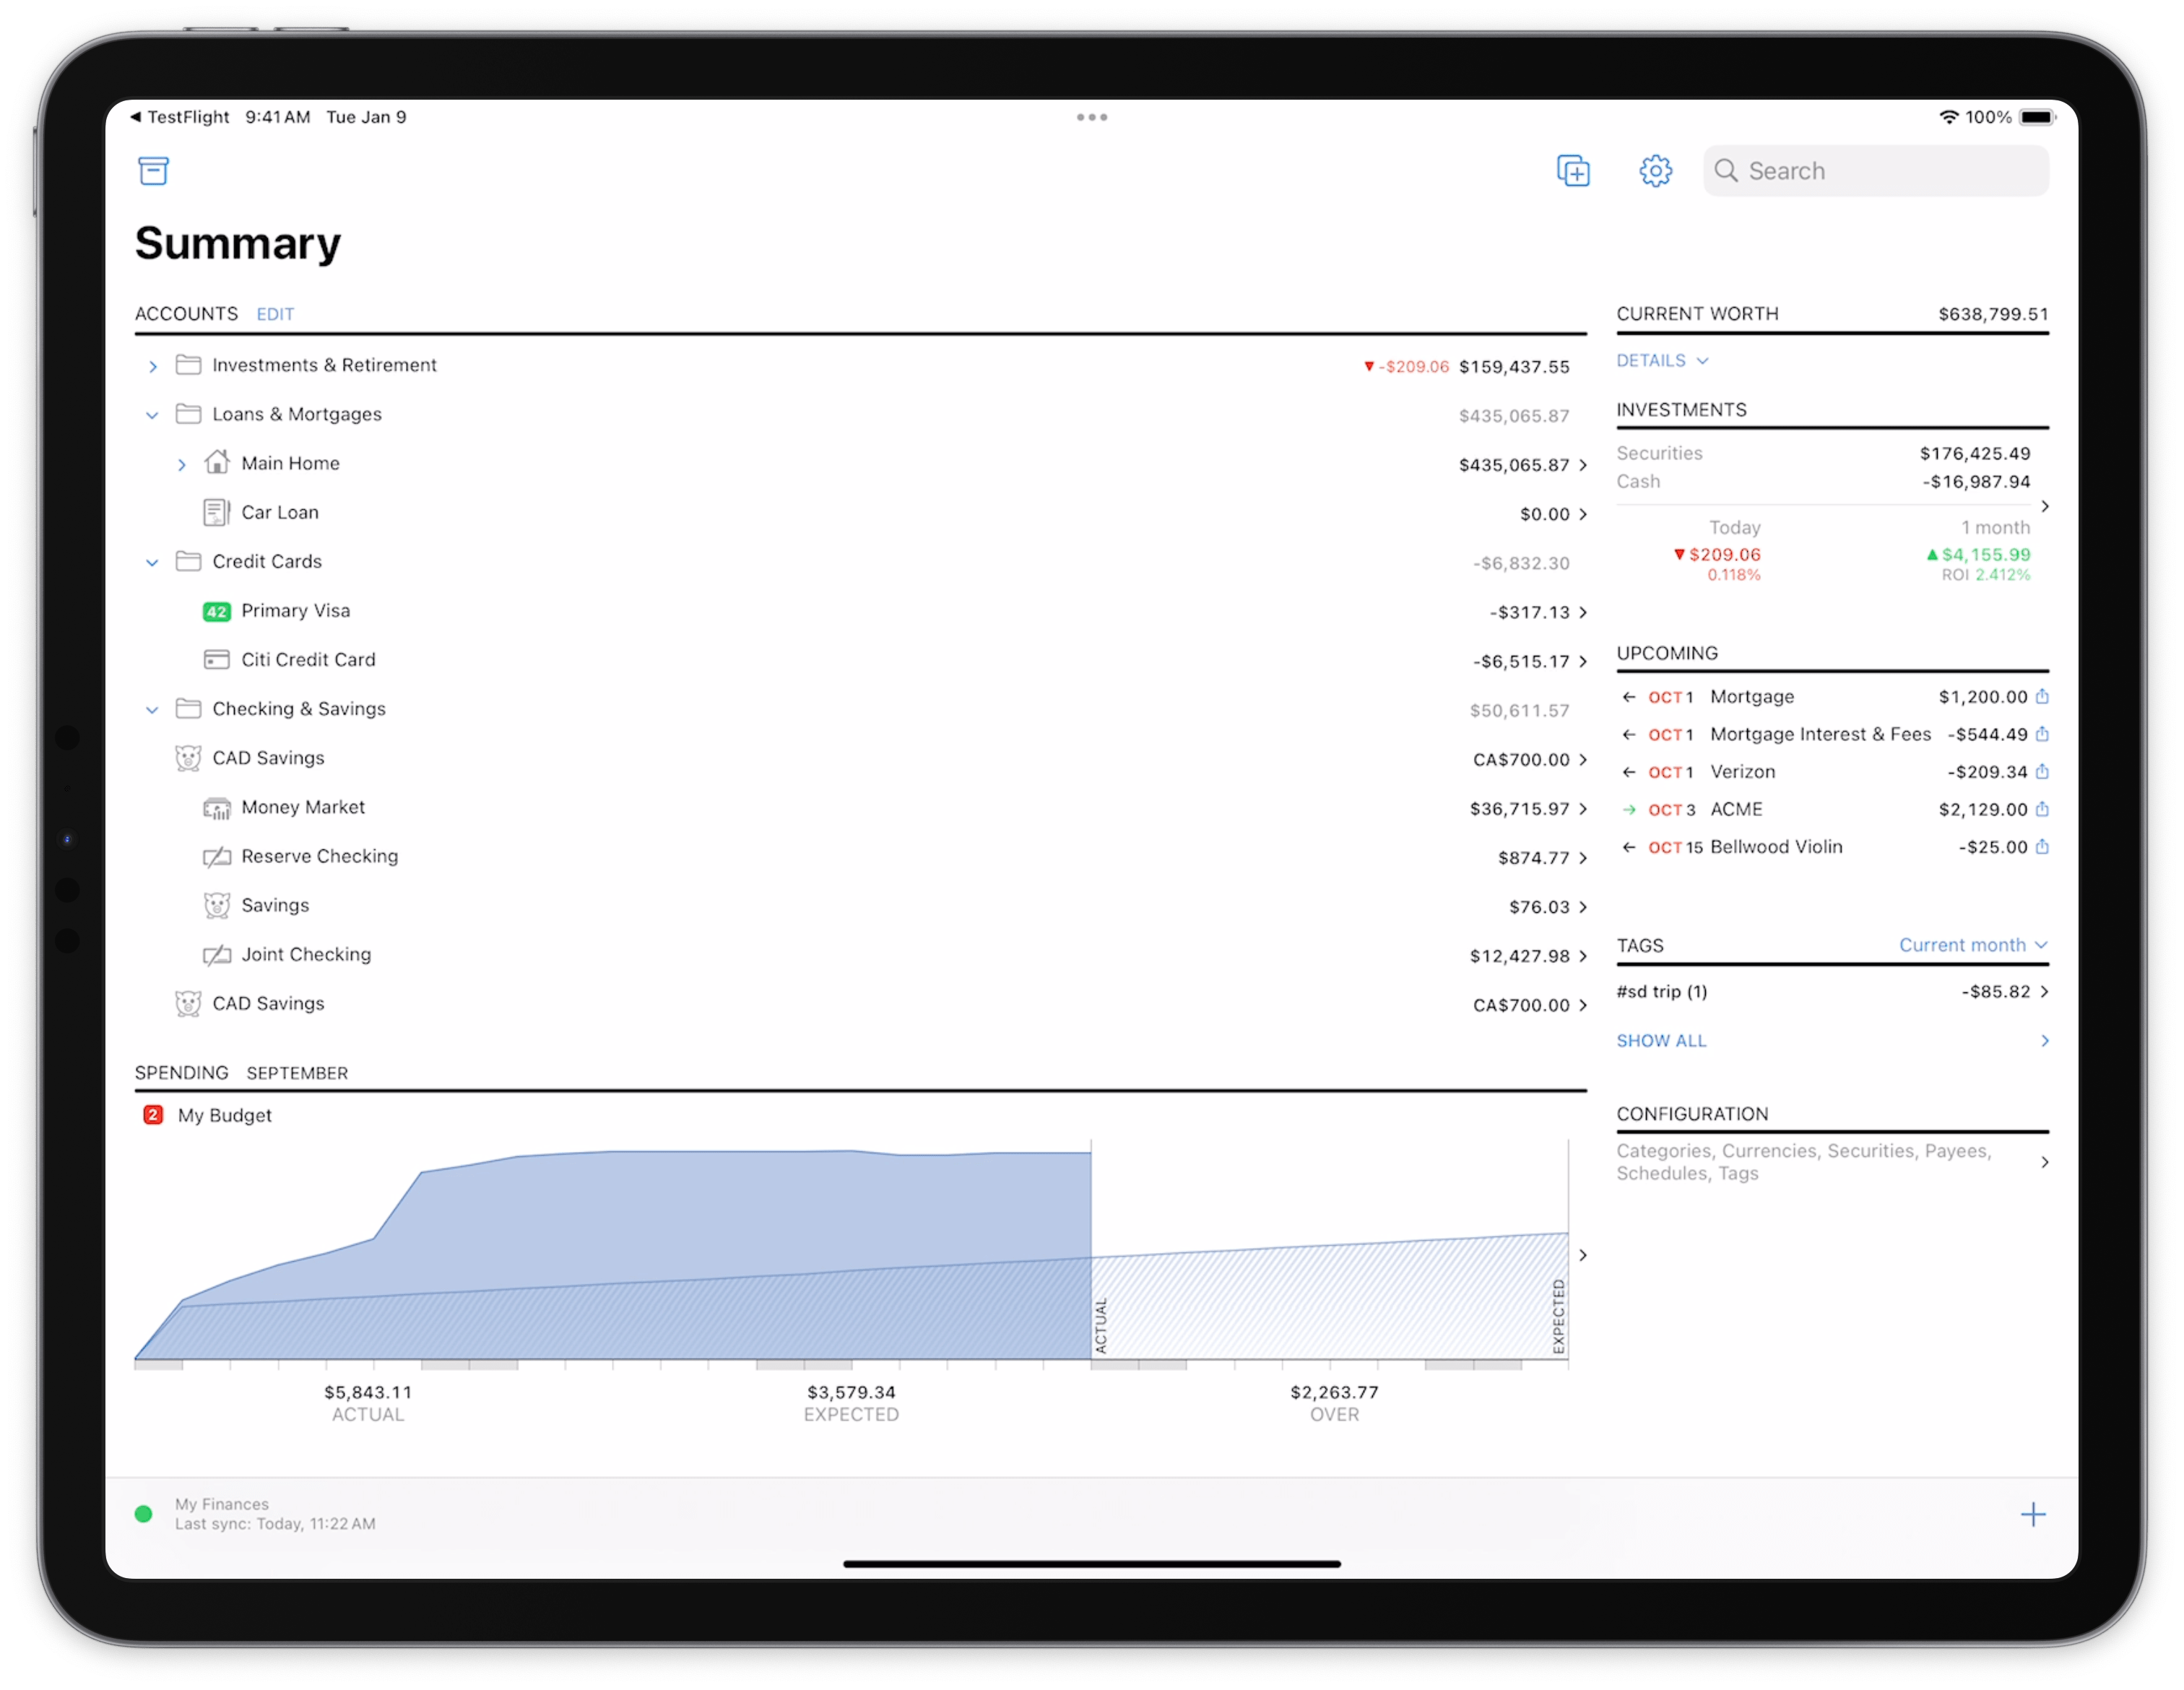
Task: Open the duplicate or copy icon
Action: (1571, 172)
